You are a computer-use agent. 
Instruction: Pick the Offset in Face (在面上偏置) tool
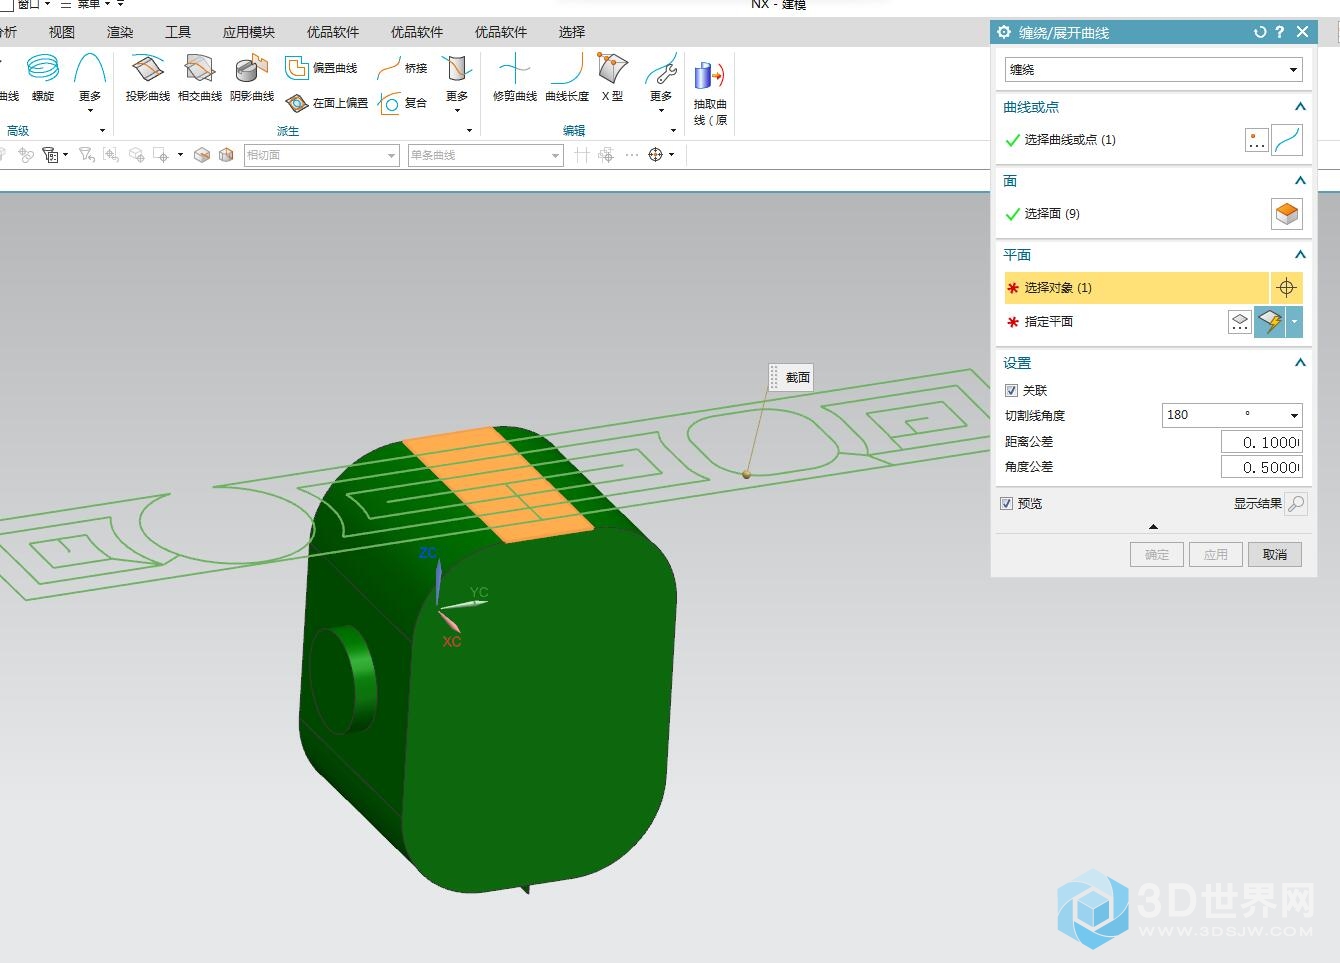(327, 102)
